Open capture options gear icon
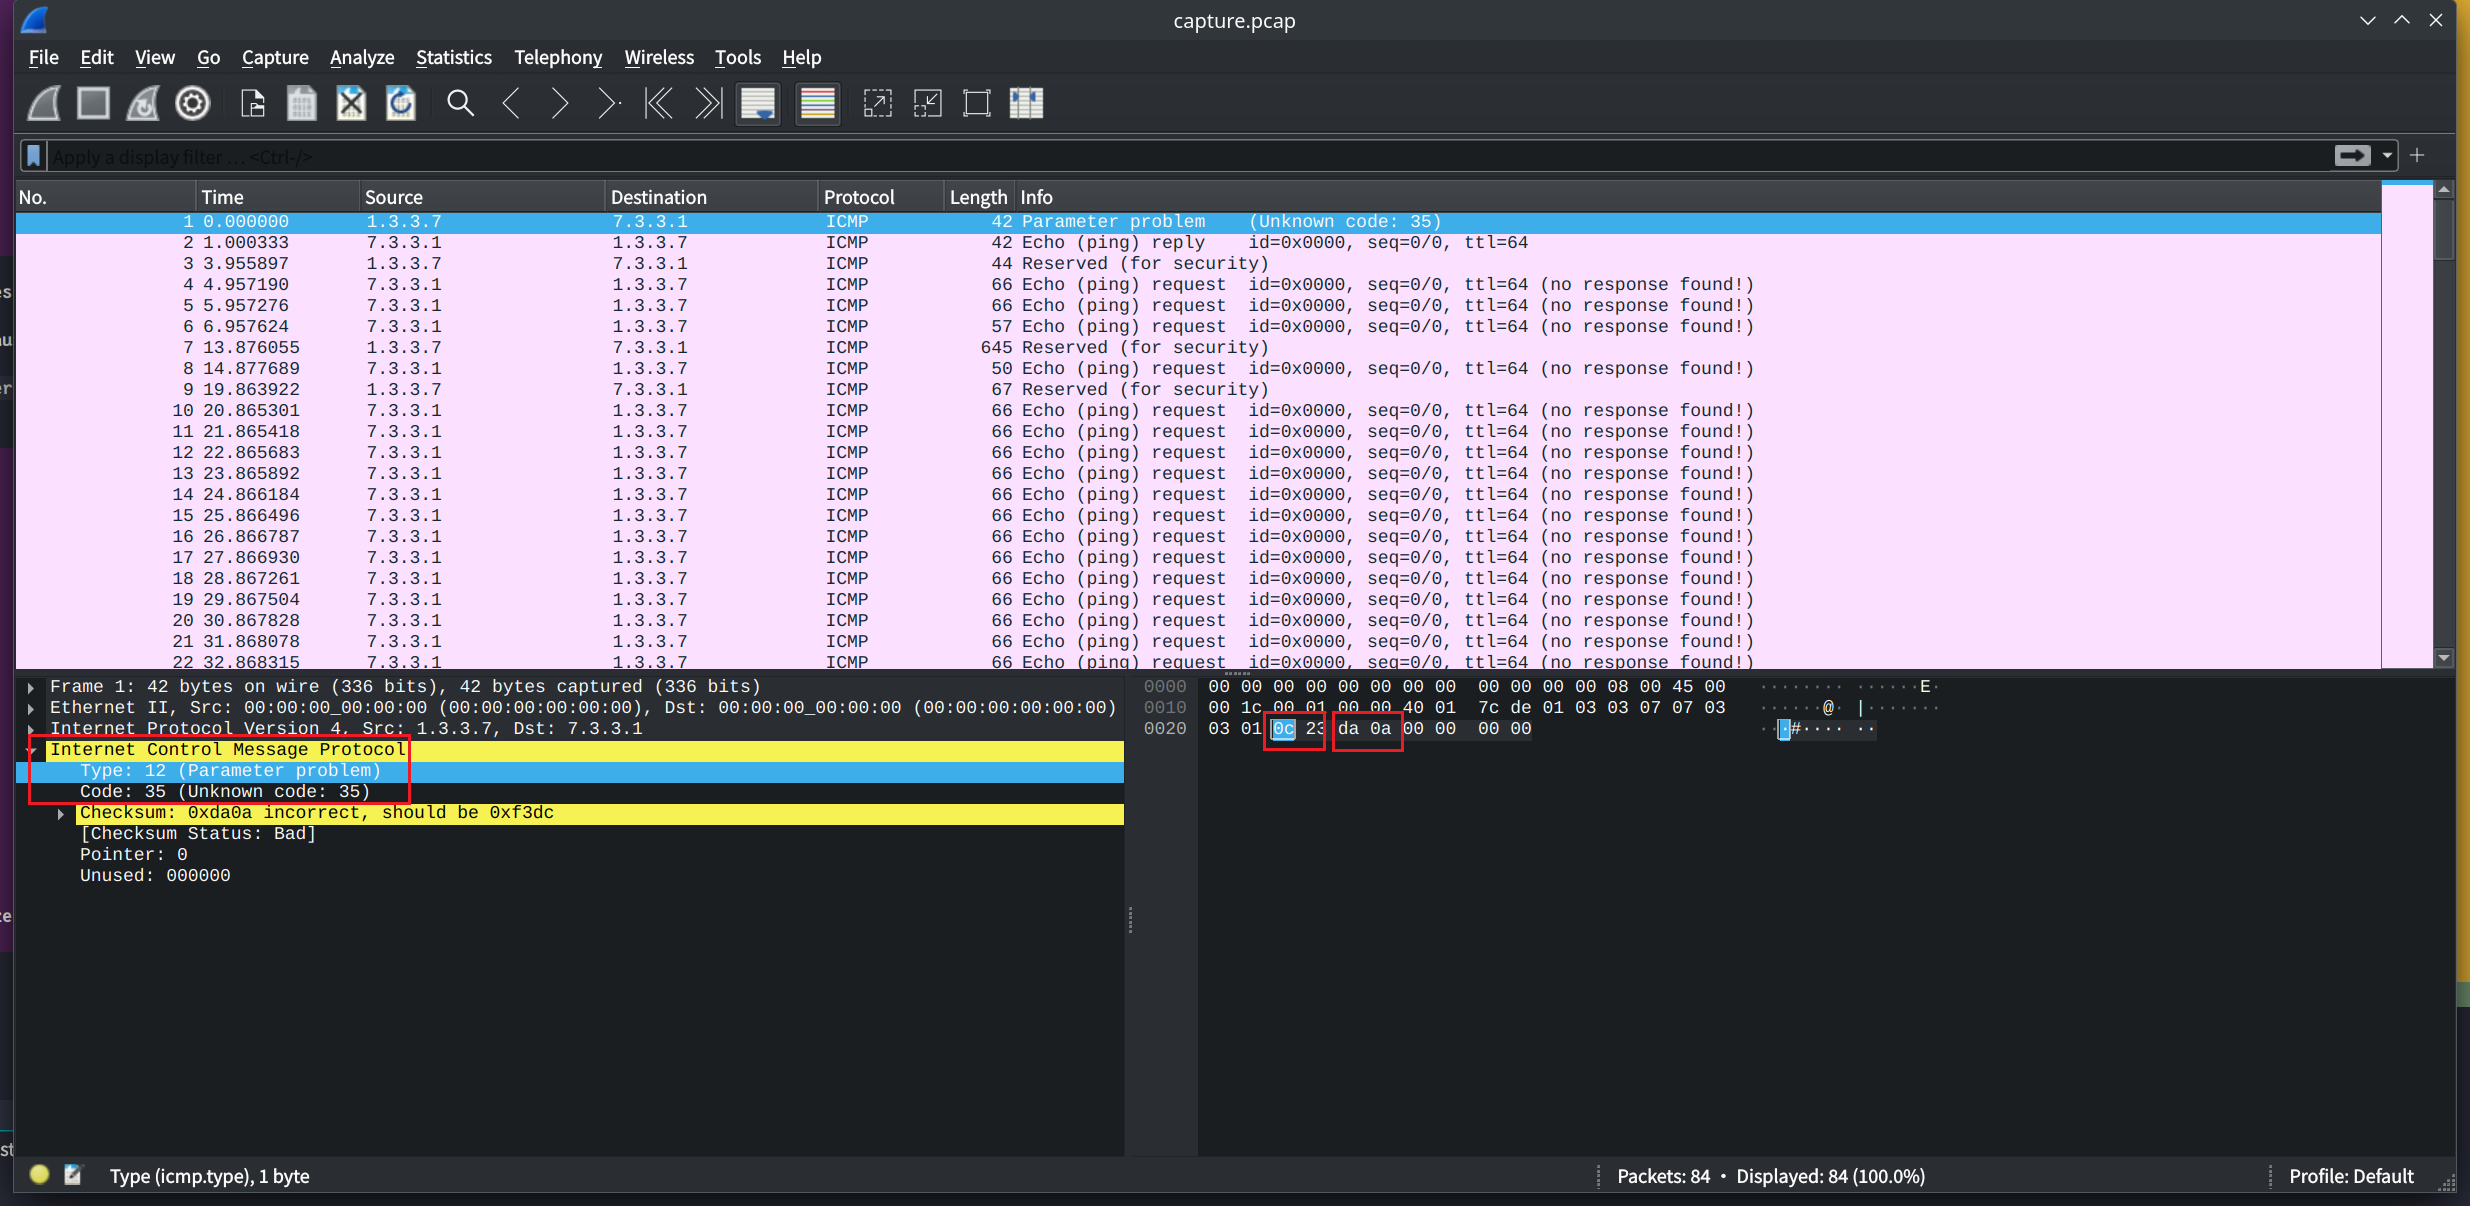This screenshot has width=2470, height=1206. pos(192,103)
